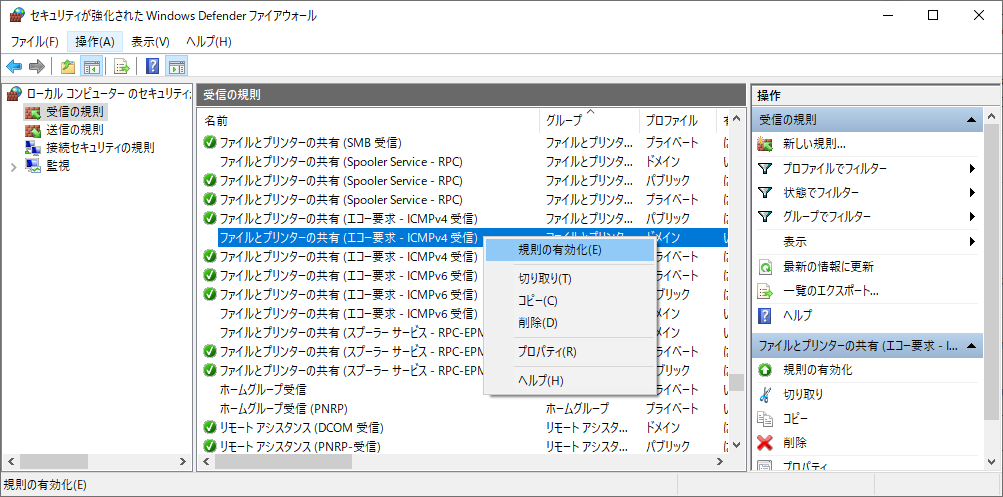
Task: Expand the 表示 submenu arrow in actions pane
Action: click(x=972, y=242)
